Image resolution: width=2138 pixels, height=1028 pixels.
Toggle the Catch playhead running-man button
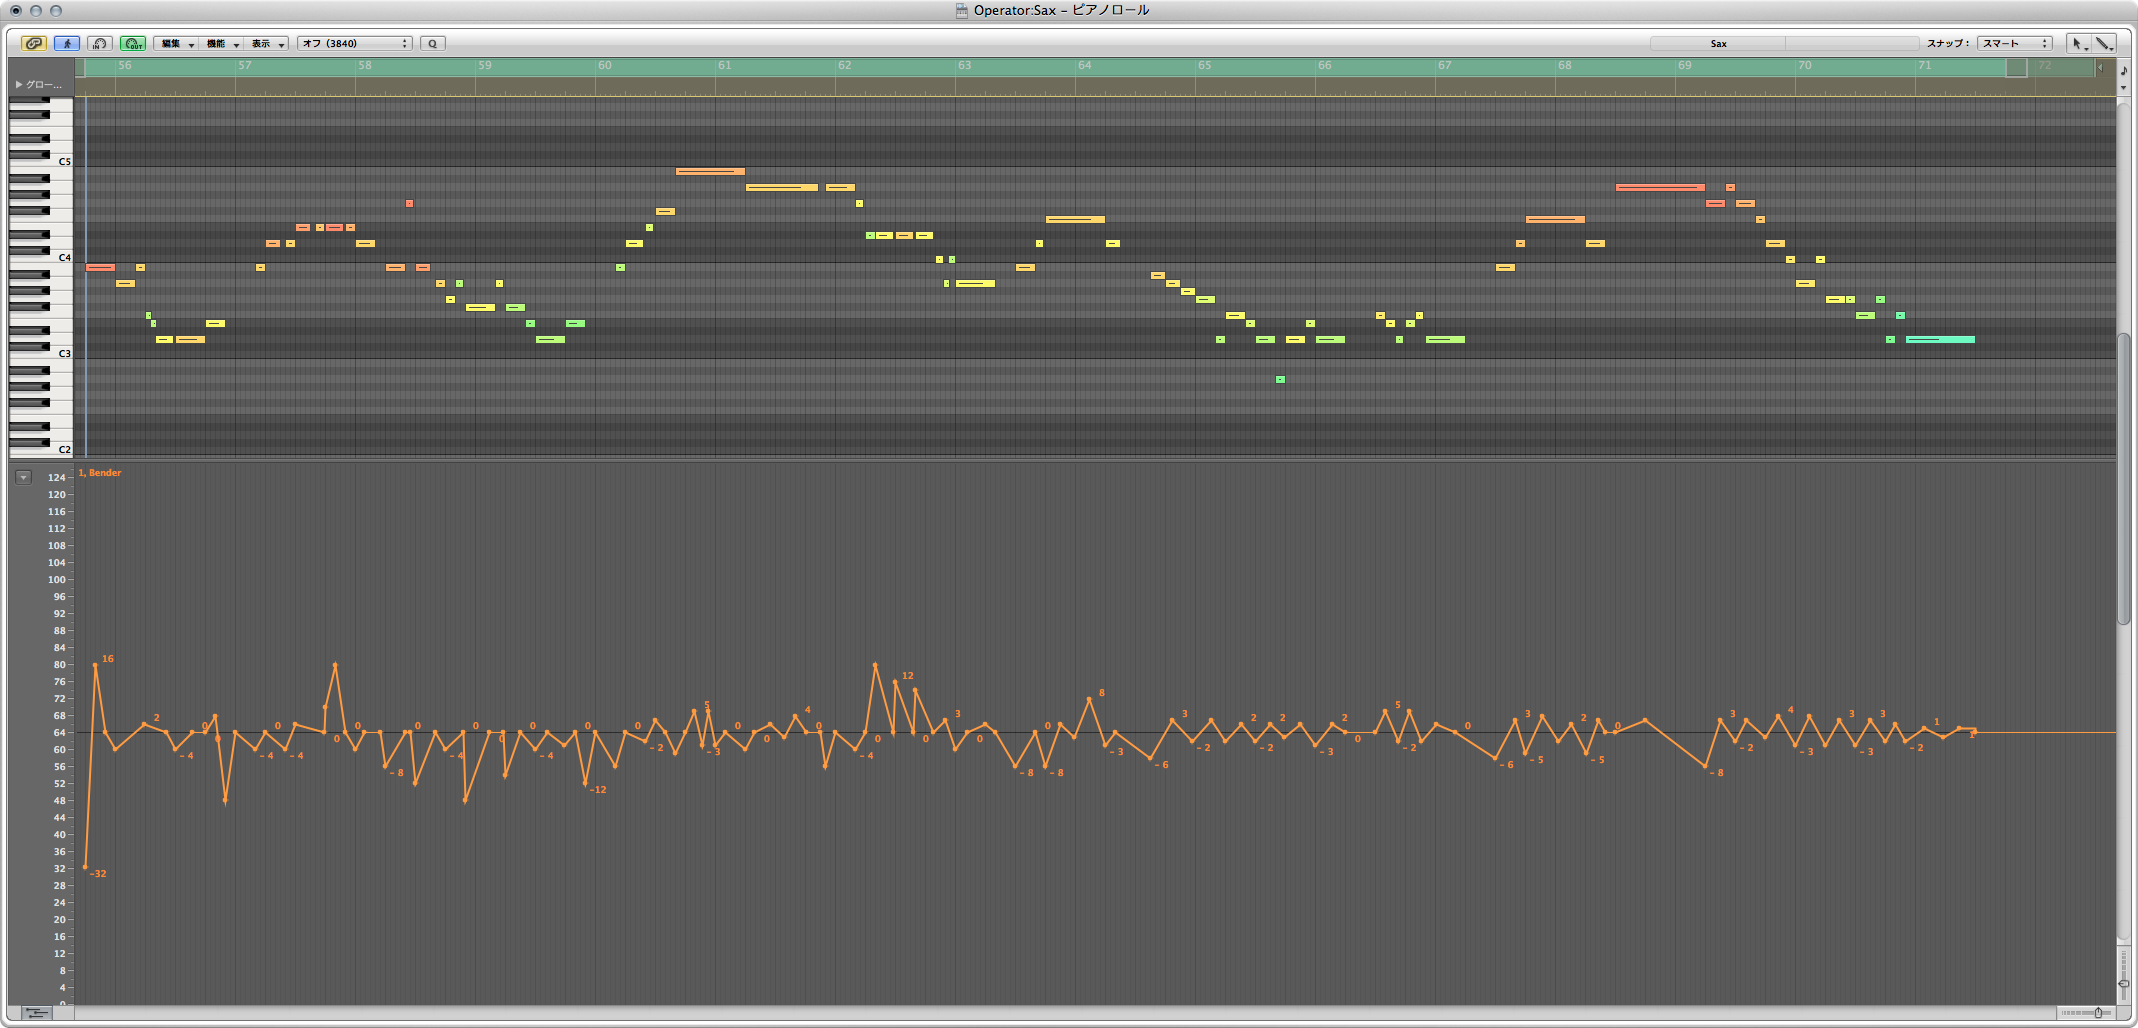(x=67, y=43)
